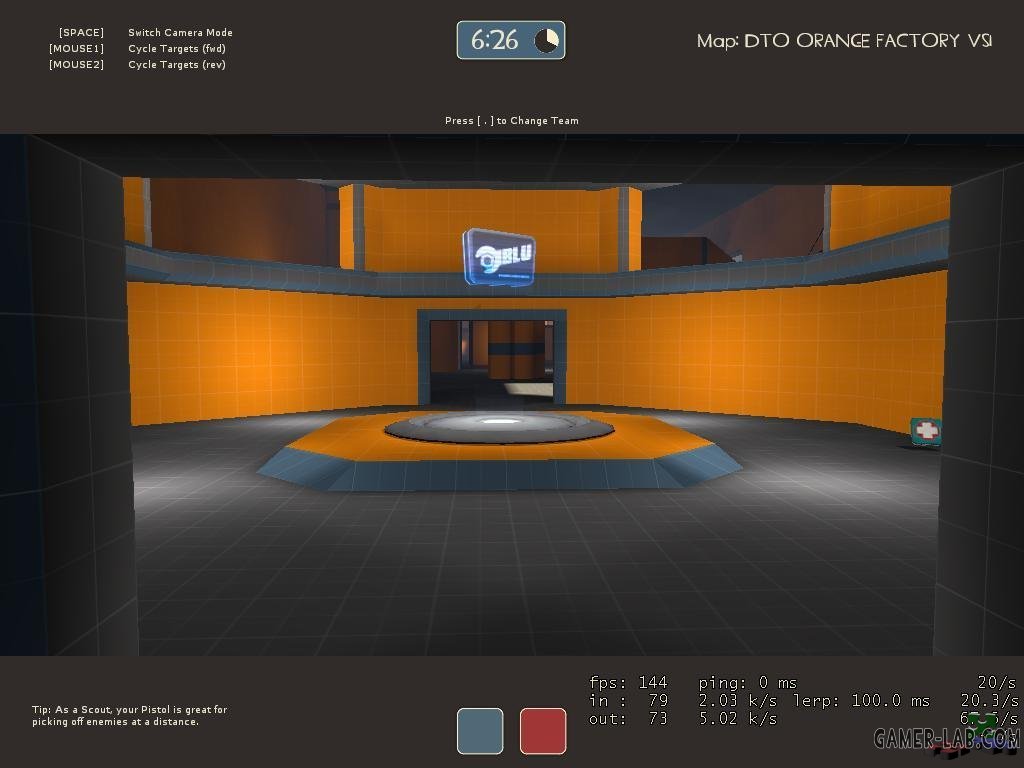Click 'Press [ . ] to Change Team' text
Screen dimensions: 1024x768
coord(511,121)
